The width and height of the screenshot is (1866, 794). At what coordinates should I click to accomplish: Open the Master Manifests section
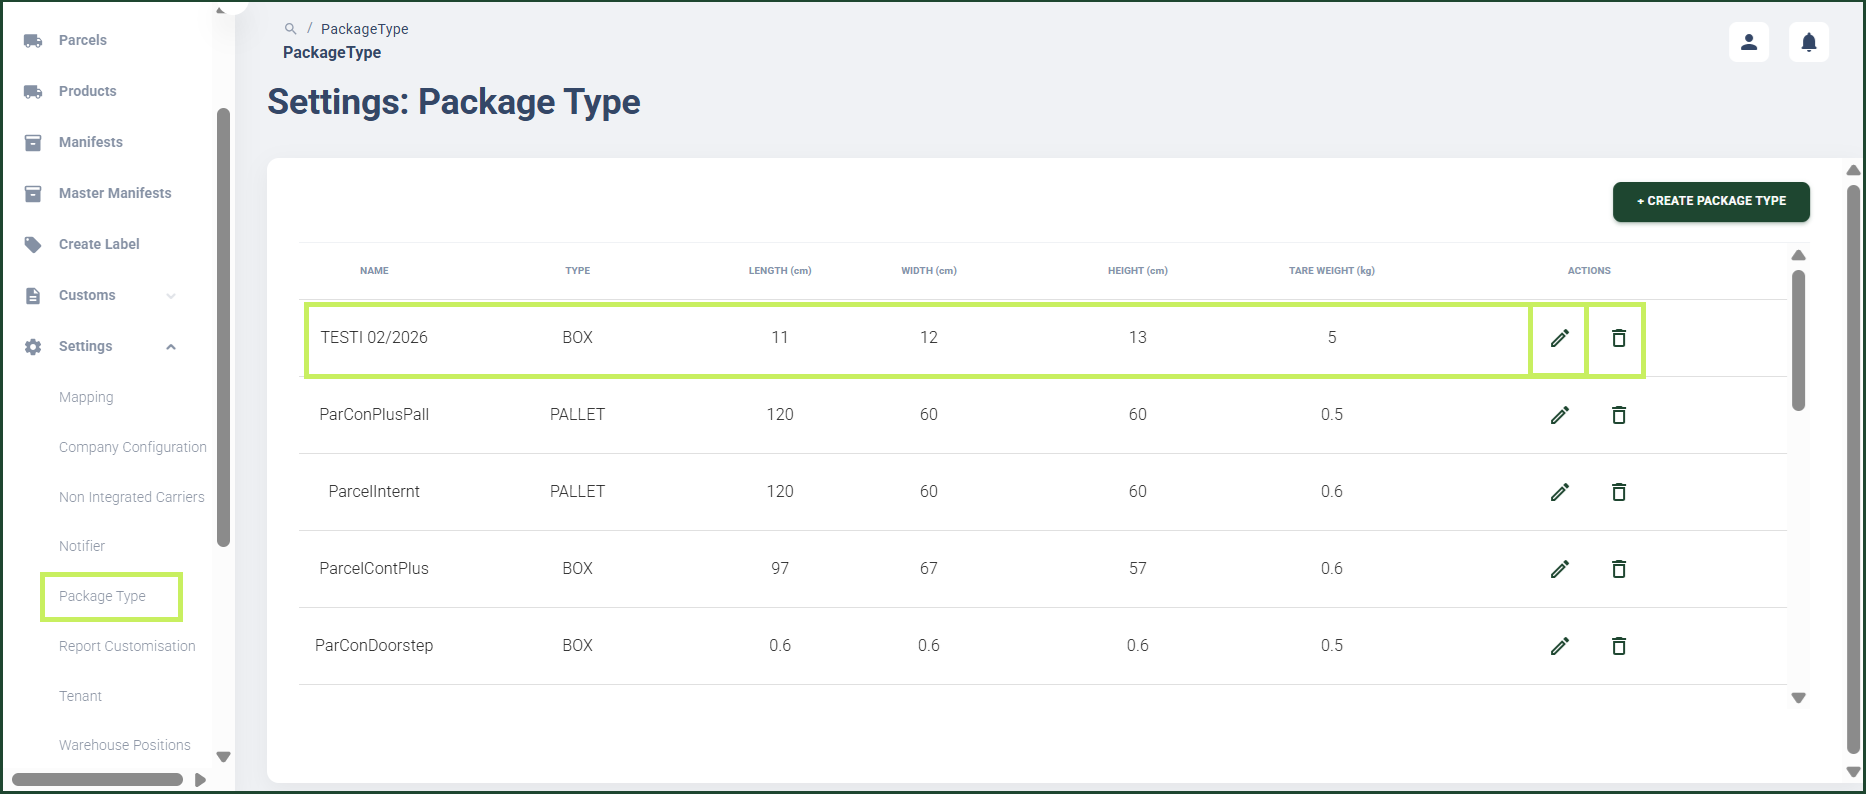click(115, 193)
